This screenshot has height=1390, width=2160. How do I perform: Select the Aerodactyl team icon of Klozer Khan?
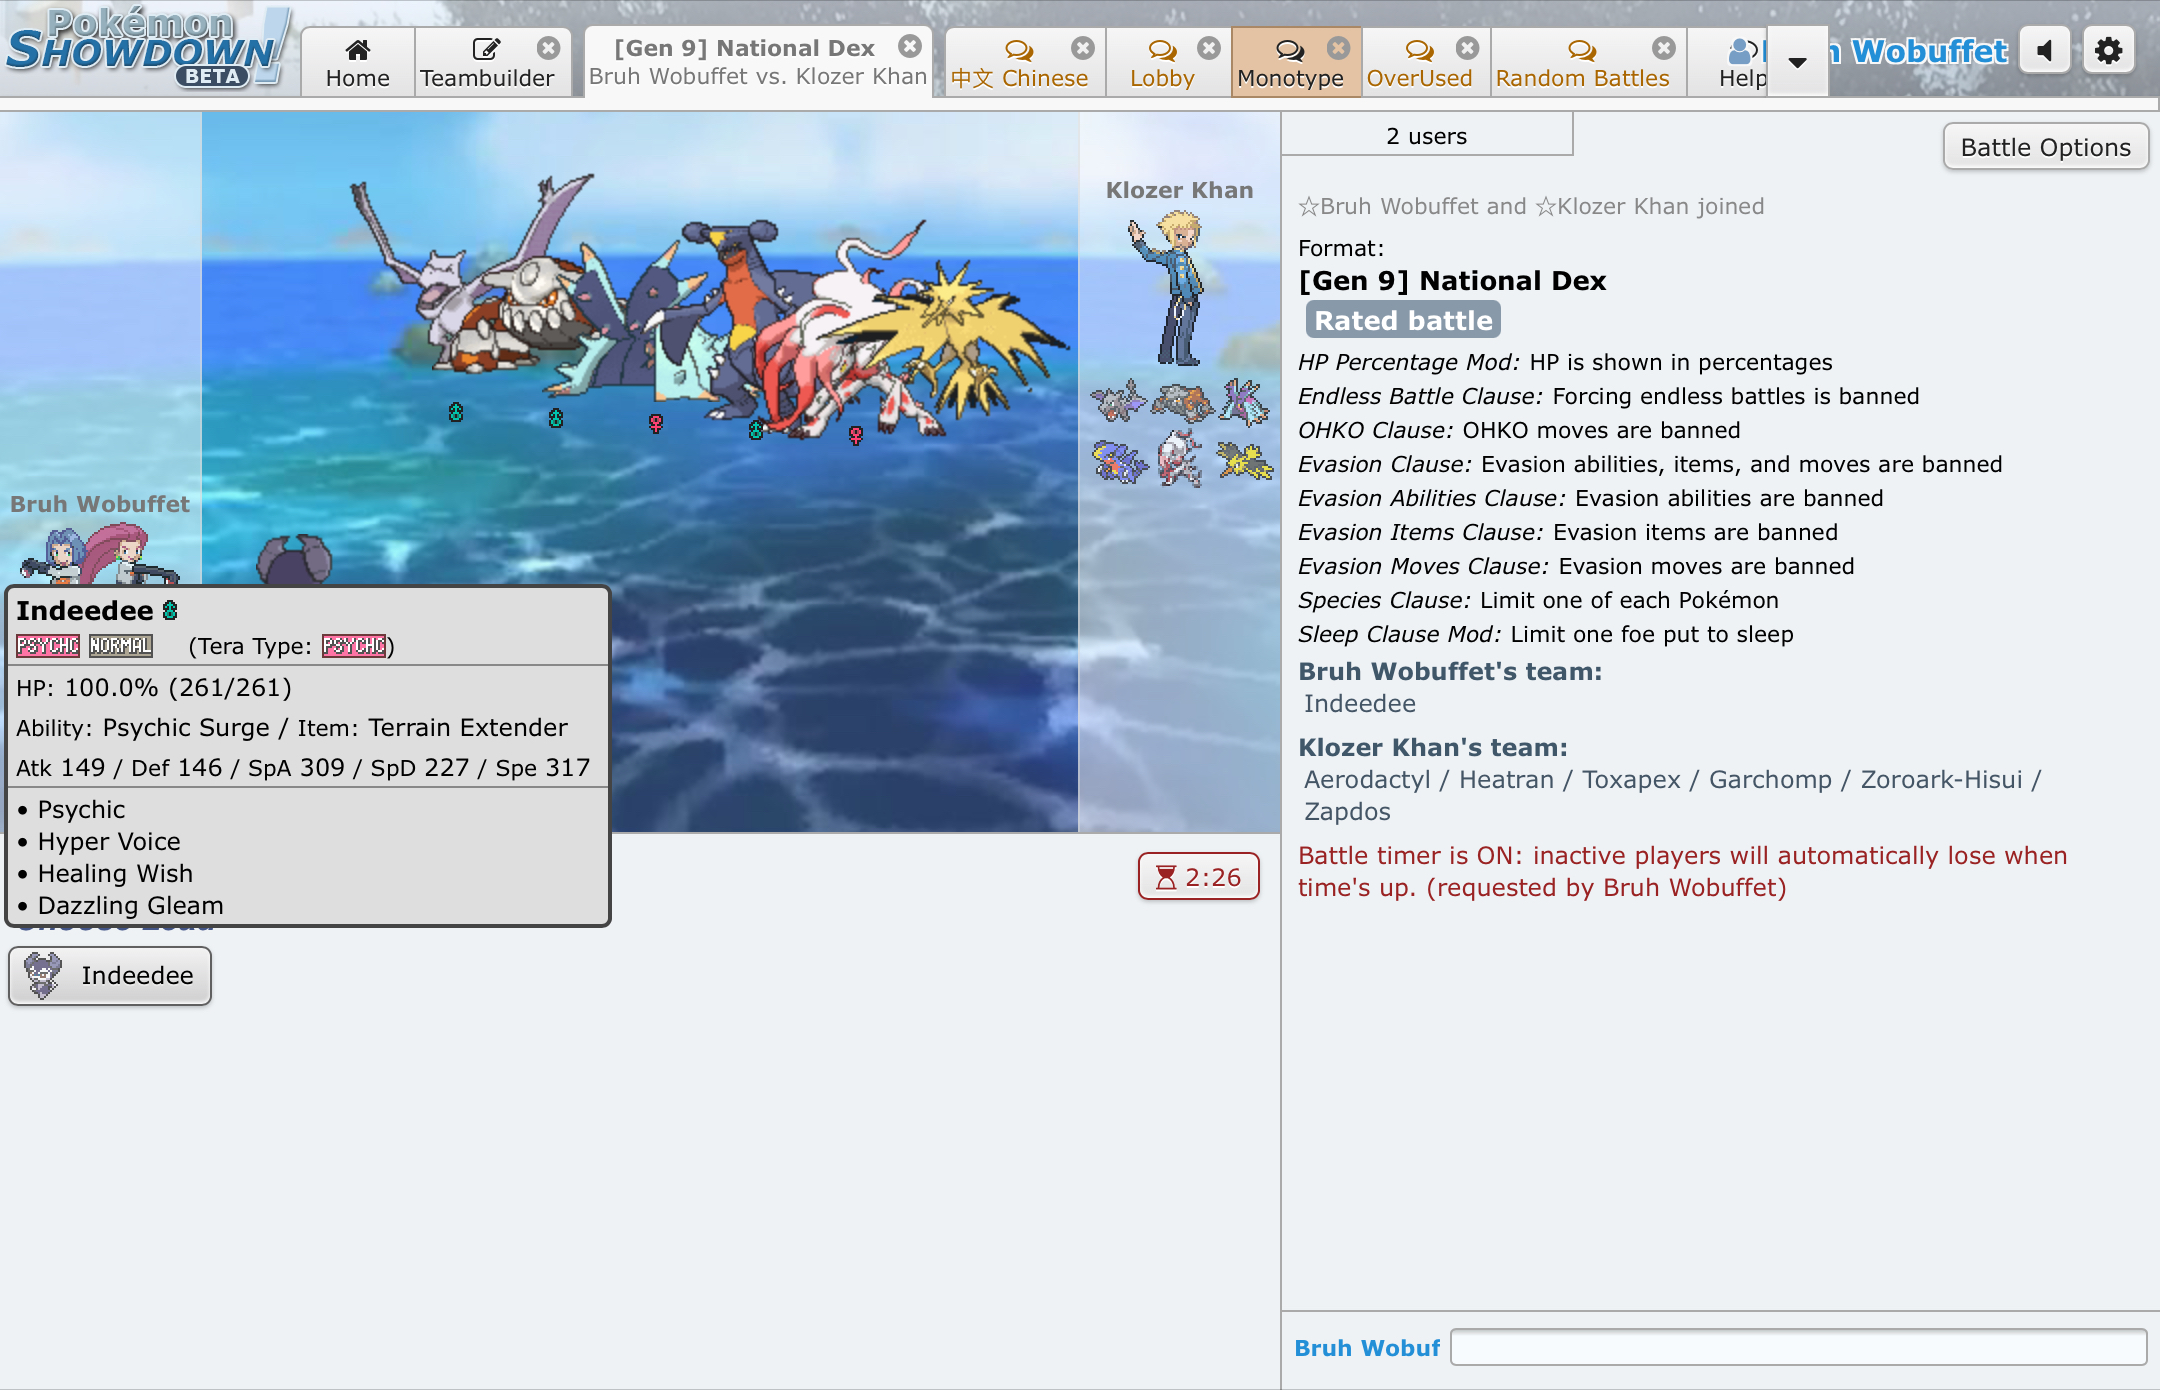1116,402
